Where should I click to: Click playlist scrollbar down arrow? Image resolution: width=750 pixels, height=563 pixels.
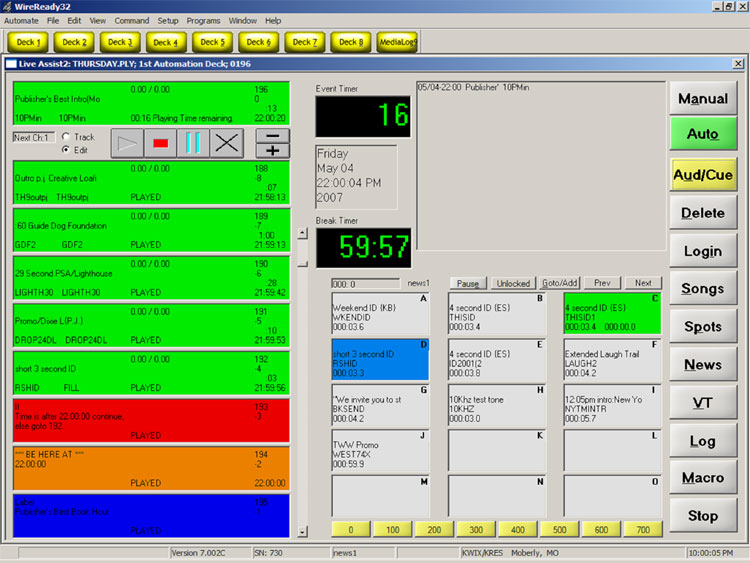pos(302,531)
